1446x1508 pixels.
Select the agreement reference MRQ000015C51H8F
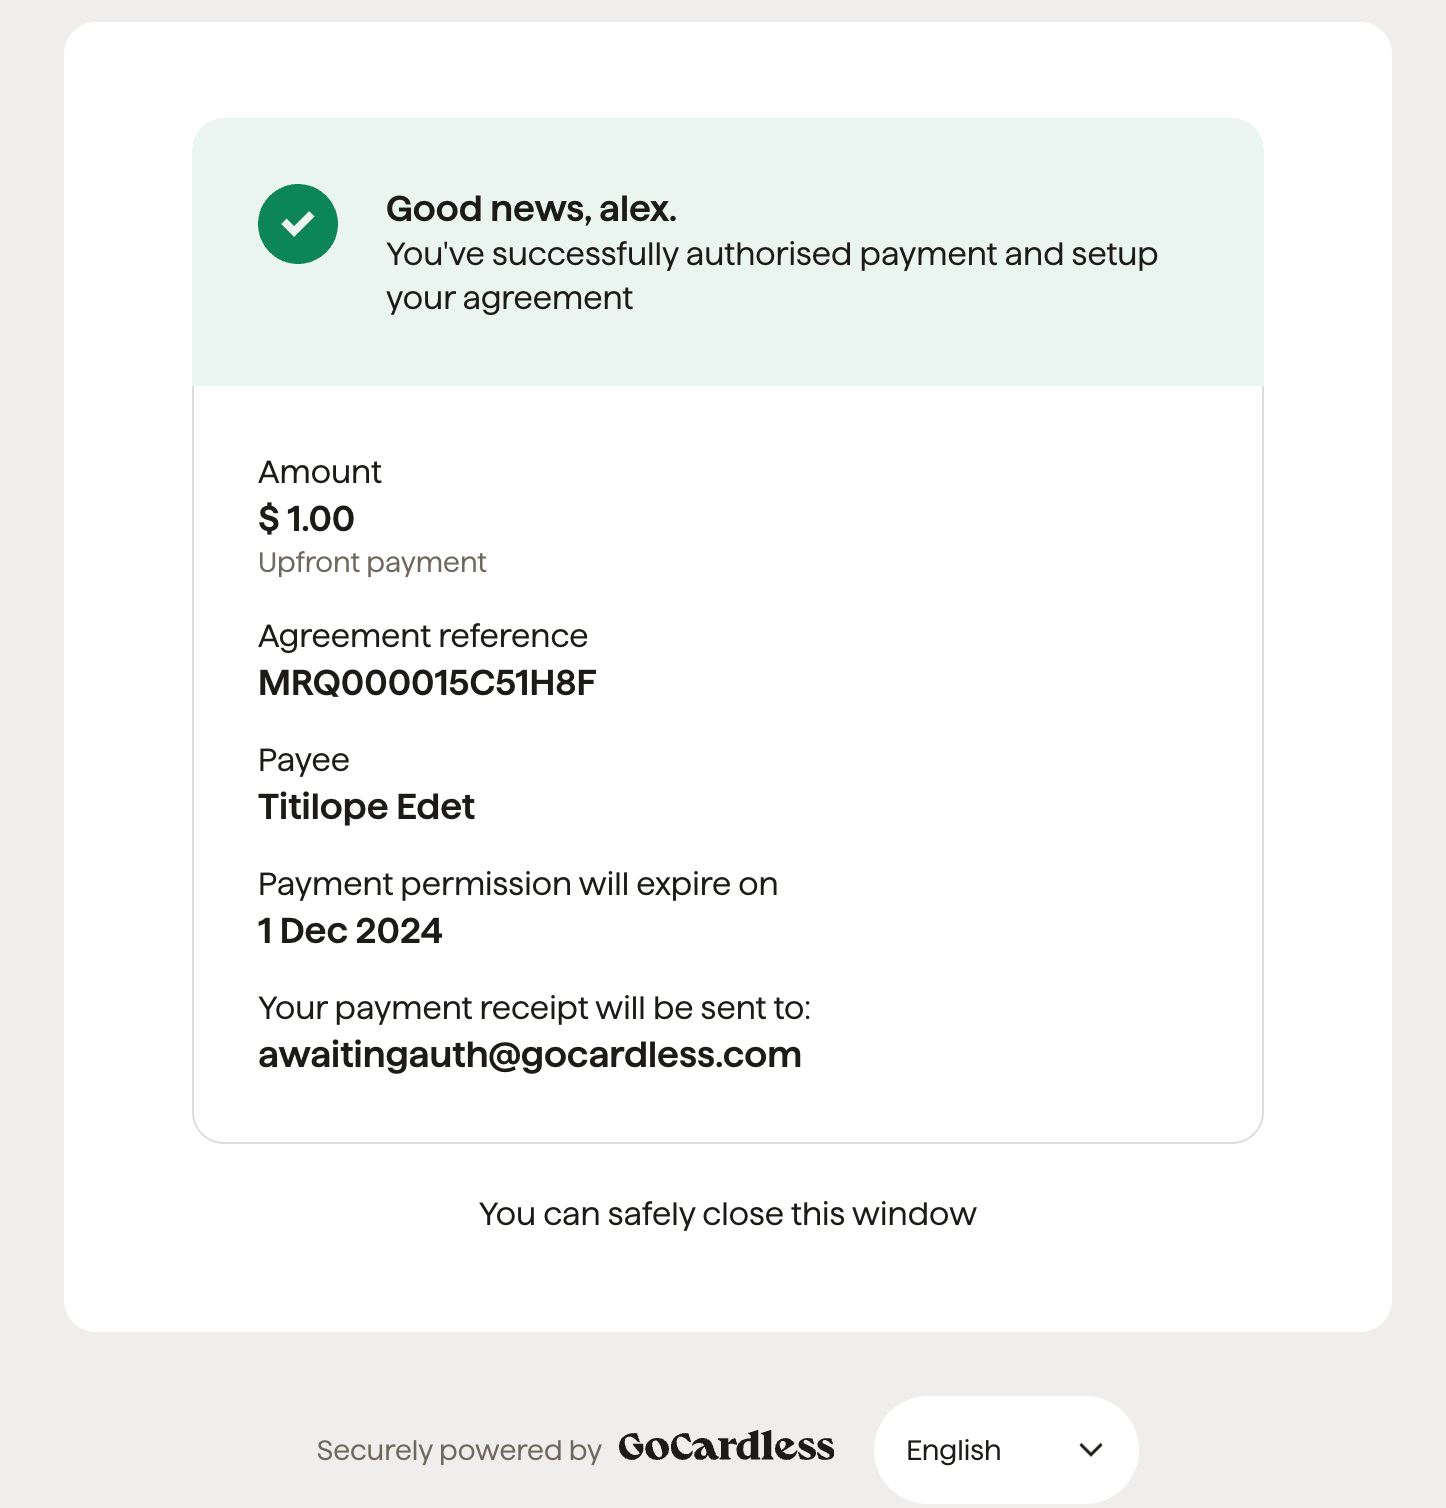pos(427,683)
